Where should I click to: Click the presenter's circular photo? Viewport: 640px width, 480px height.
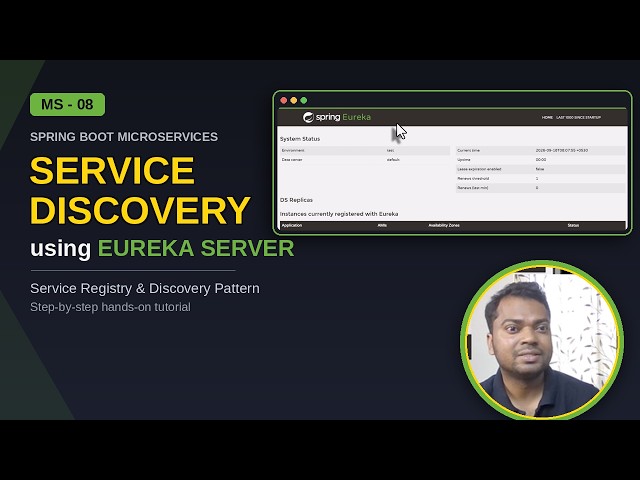(542, 340)
